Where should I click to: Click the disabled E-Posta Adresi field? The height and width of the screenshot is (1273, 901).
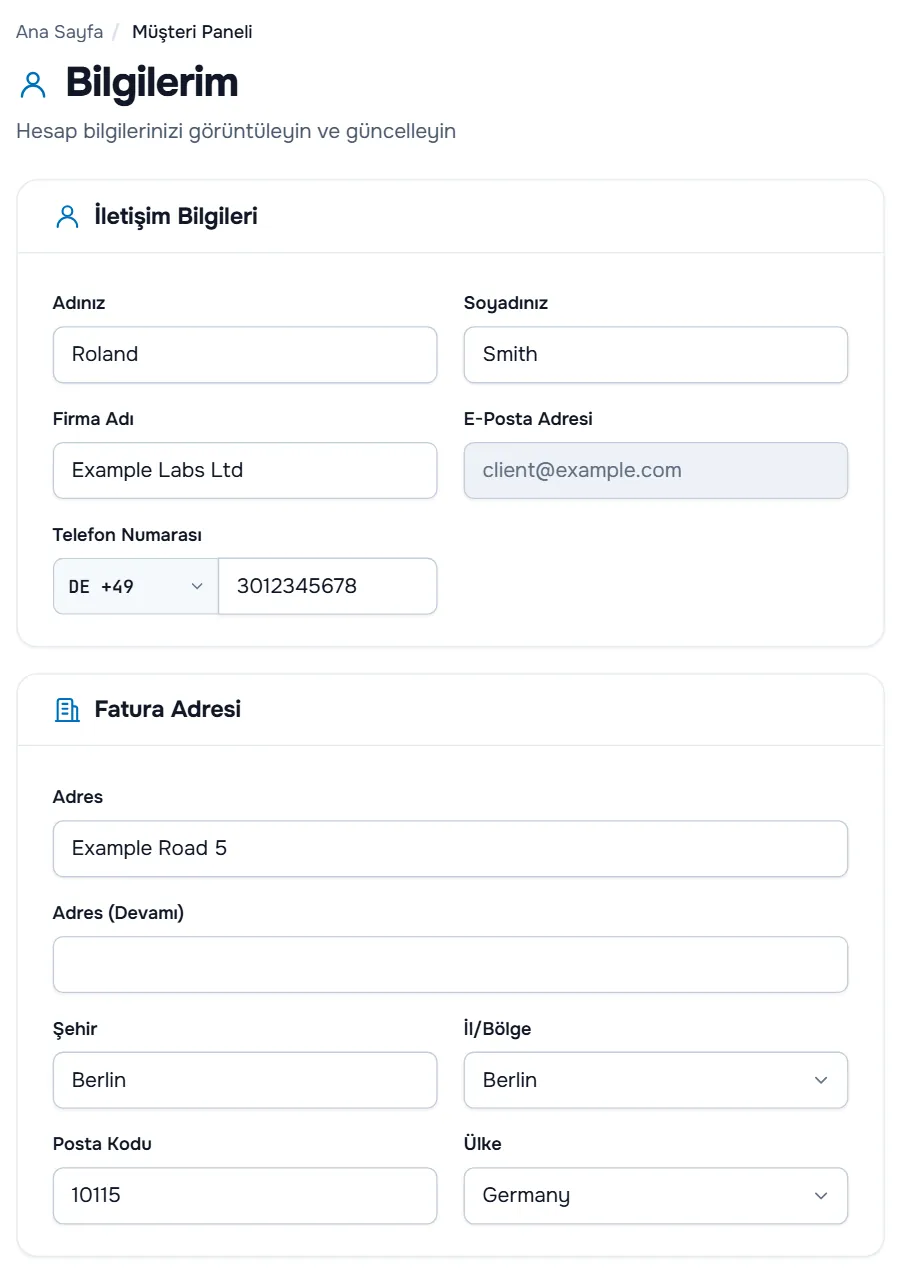click(656, 471)
